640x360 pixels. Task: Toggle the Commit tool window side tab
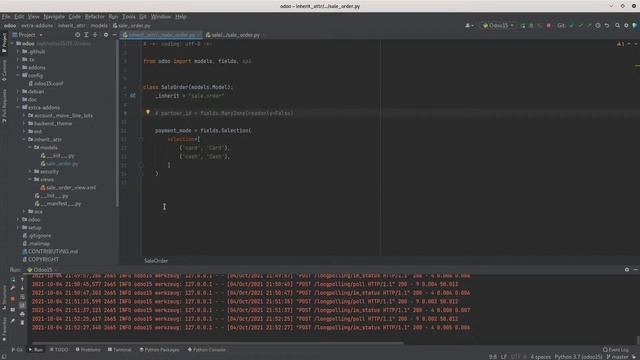click(4, 71)
